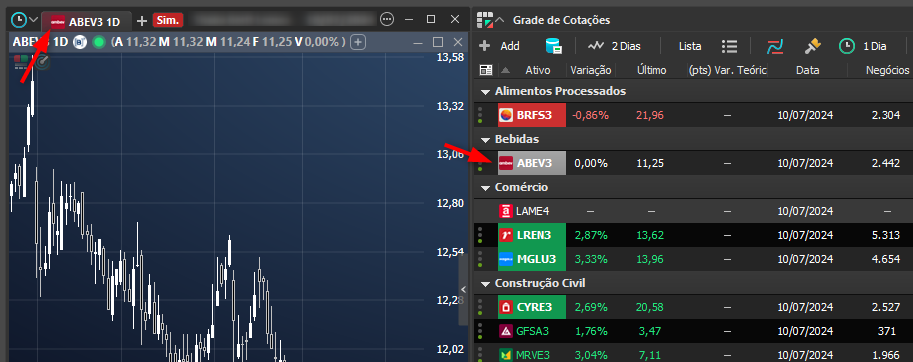Image resolution: width=913 pixels, height=362 pixels.
Task: Click the red-blue curve lines icon
Action: (775, 46)
